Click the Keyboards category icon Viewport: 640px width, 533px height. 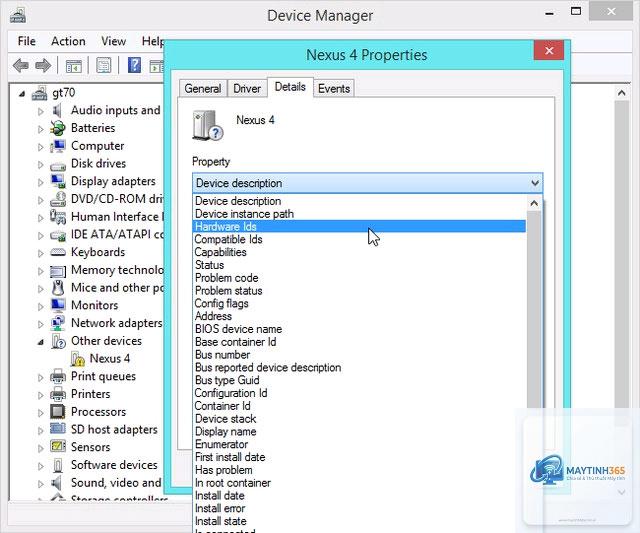click(x=58, y=252)
